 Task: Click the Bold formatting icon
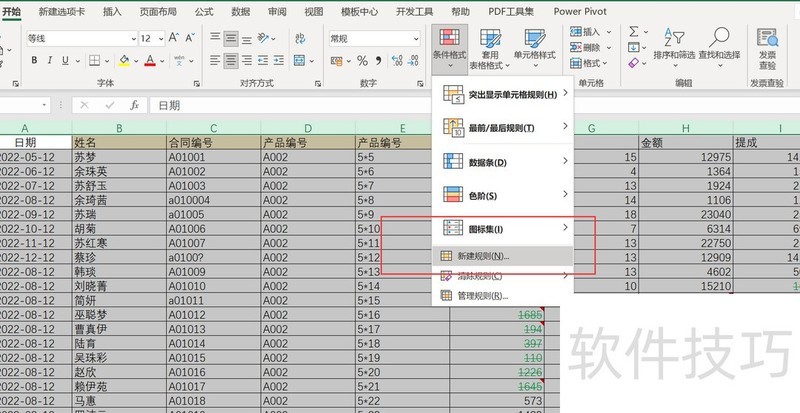tap(33, 60)
